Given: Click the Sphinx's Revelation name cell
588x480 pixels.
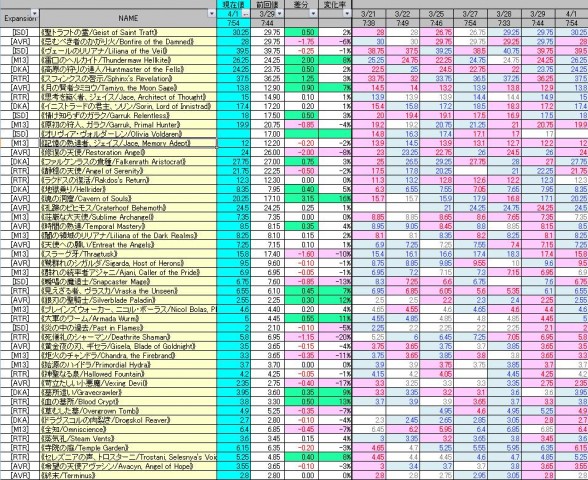Looking at the screenshot, I should pos(128,78).
